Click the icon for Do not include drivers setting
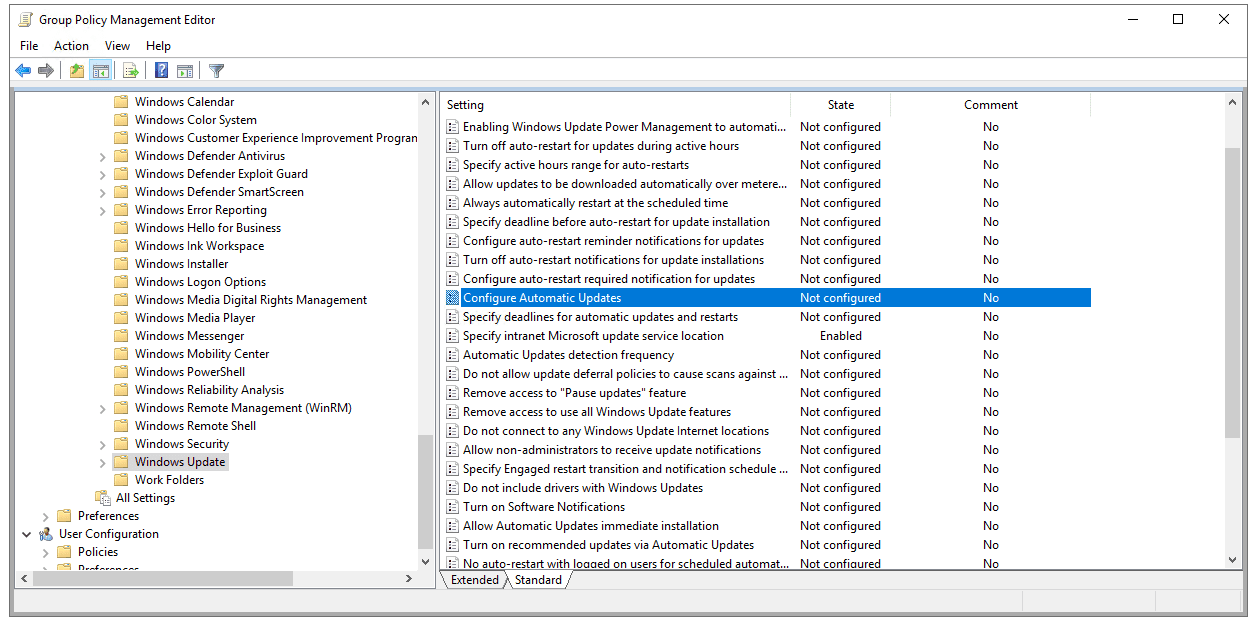This screenshot has width=1252, height=623. click(453, 488)
